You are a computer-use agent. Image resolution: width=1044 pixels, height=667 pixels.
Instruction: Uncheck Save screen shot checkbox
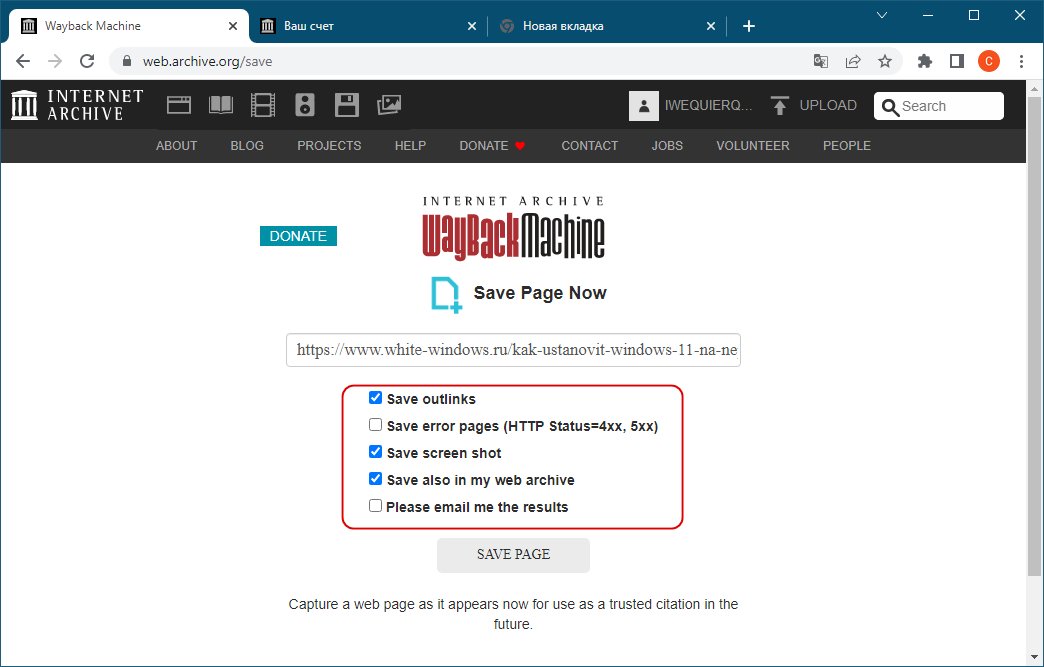click(376, 452)
